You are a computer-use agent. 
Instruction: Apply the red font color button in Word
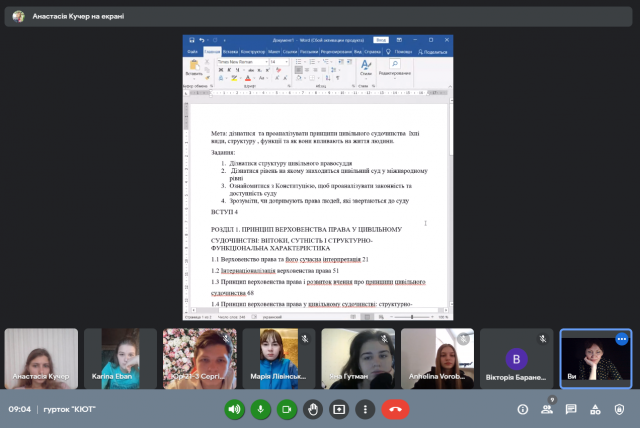(x=248, y=78)
